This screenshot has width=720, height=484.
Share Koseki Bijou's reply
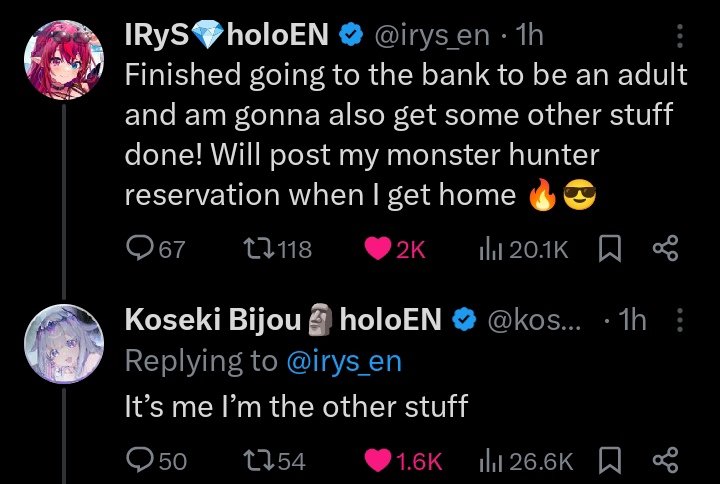coord(665,460)
